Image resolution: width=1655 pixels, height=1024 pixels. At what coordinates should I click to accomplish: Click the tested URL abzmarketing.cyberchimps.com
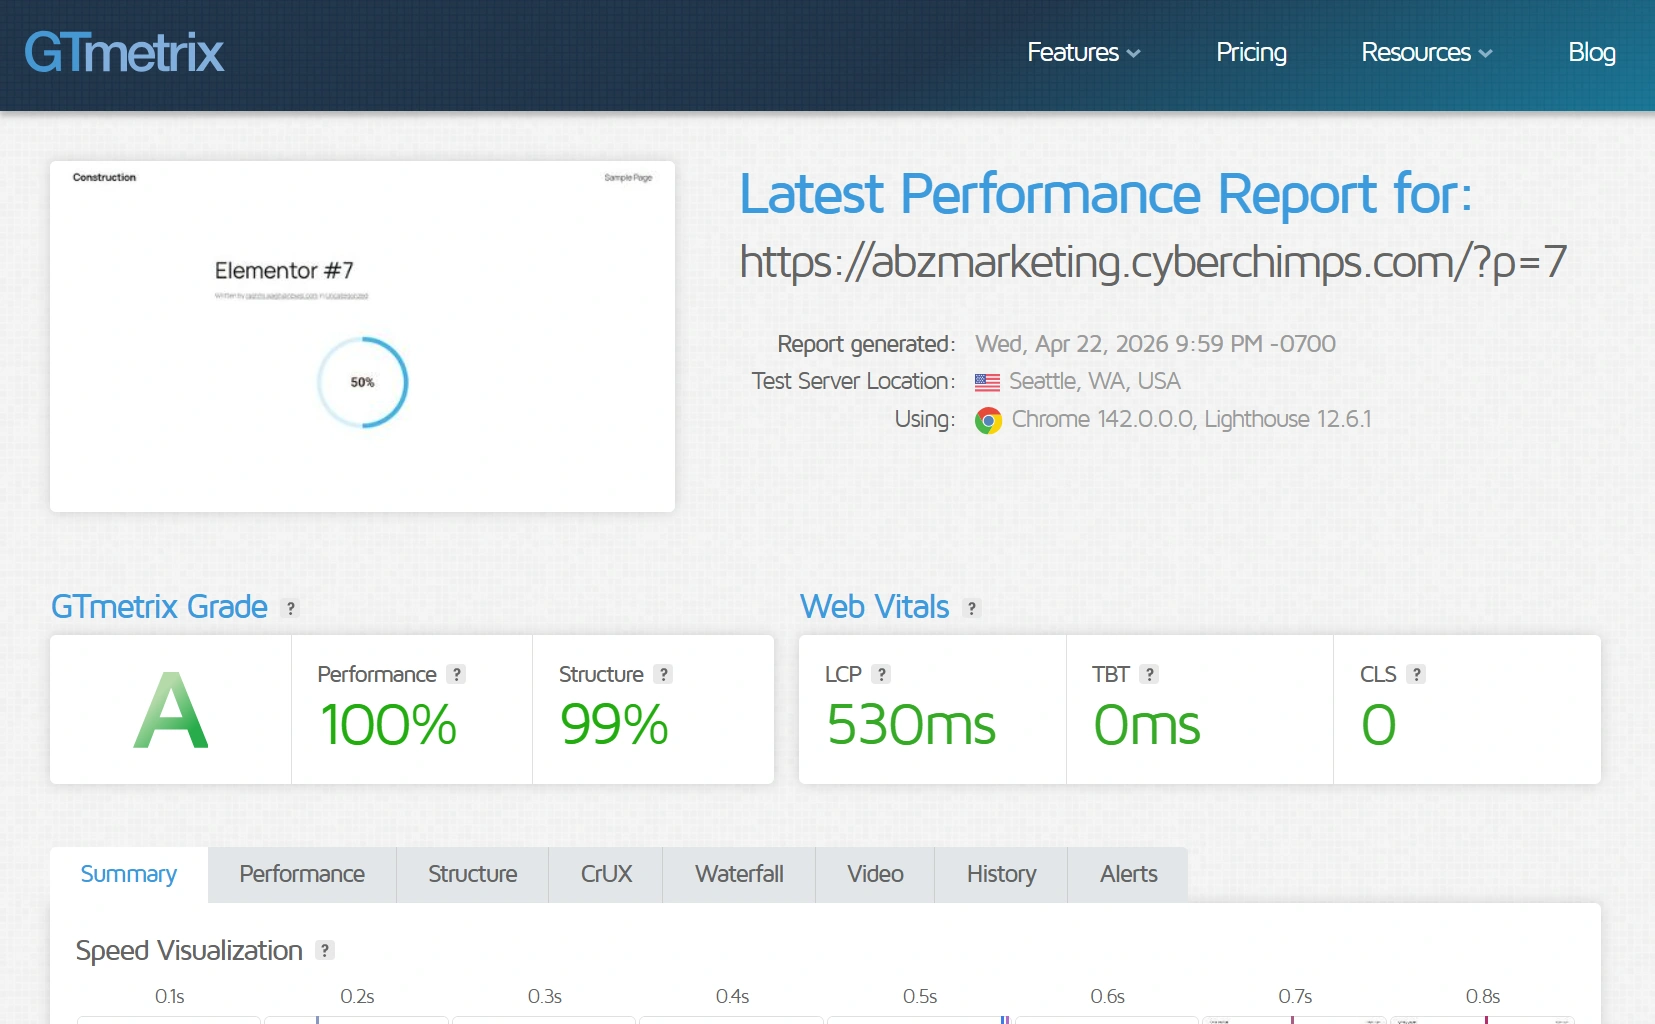click(1153, 262)
